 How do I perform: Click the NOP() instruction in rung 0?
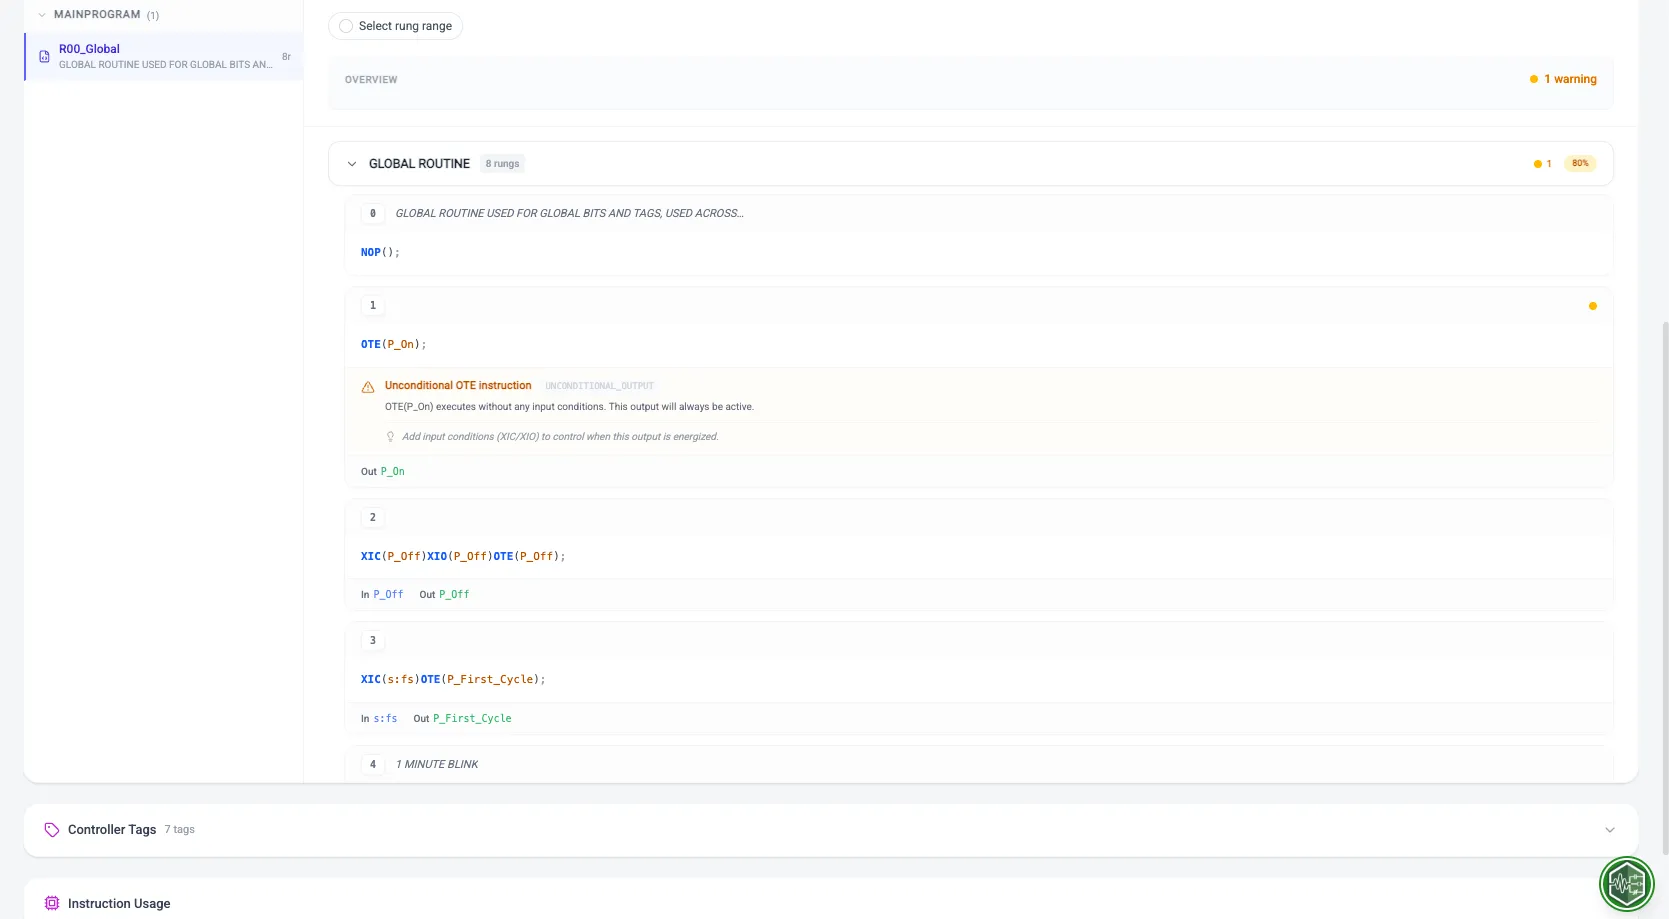(x=380, y=253)
